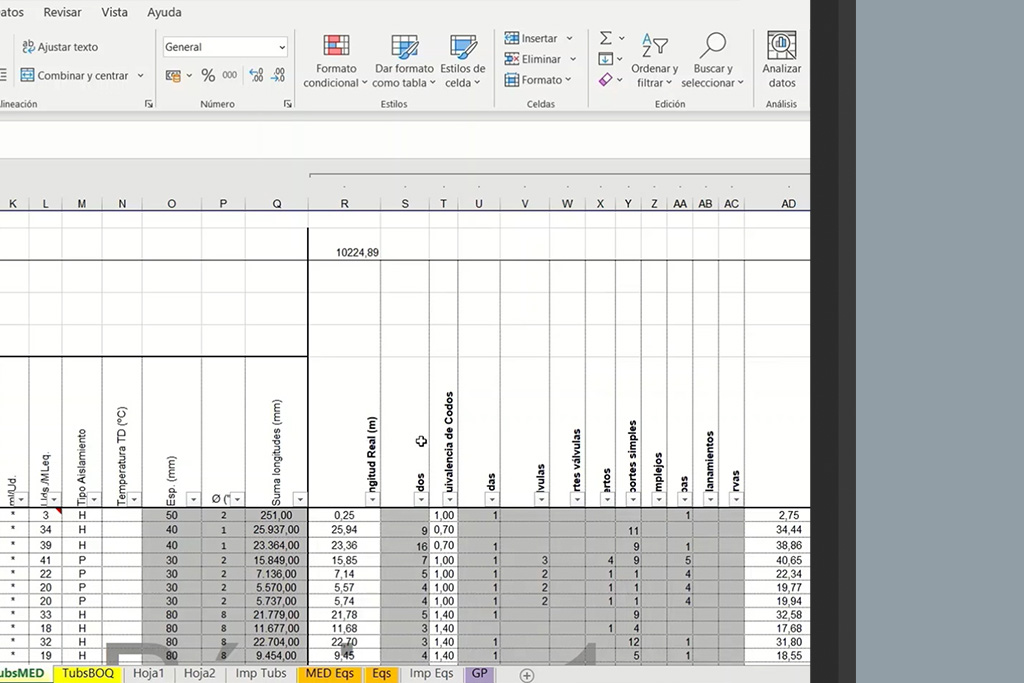The height and width of the screenshot is (683, 1024).
Task: Click Insertar cells button
Action: coord(532,39)
